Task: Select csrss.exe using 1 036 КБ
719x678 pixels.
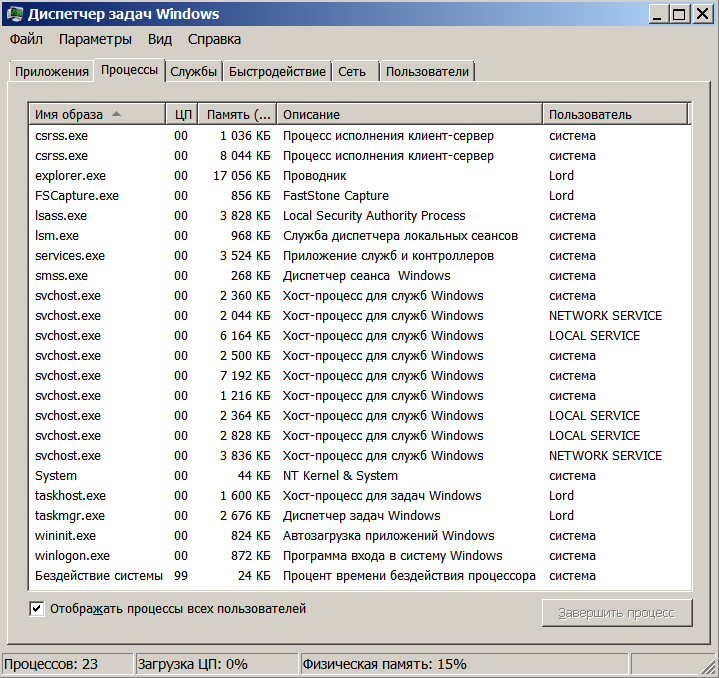Action: pyautogui.click(x=360, y=136)
